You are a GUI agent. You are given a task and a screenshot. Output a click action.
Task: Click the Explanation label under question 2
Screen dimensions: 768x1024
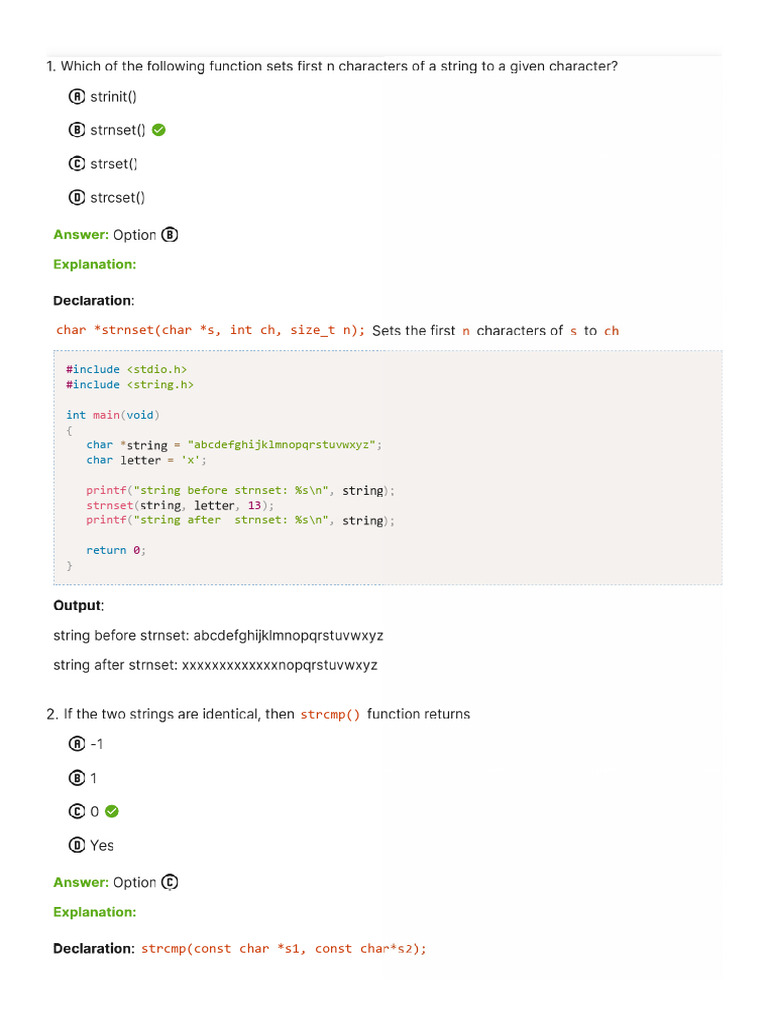[95, 912]
